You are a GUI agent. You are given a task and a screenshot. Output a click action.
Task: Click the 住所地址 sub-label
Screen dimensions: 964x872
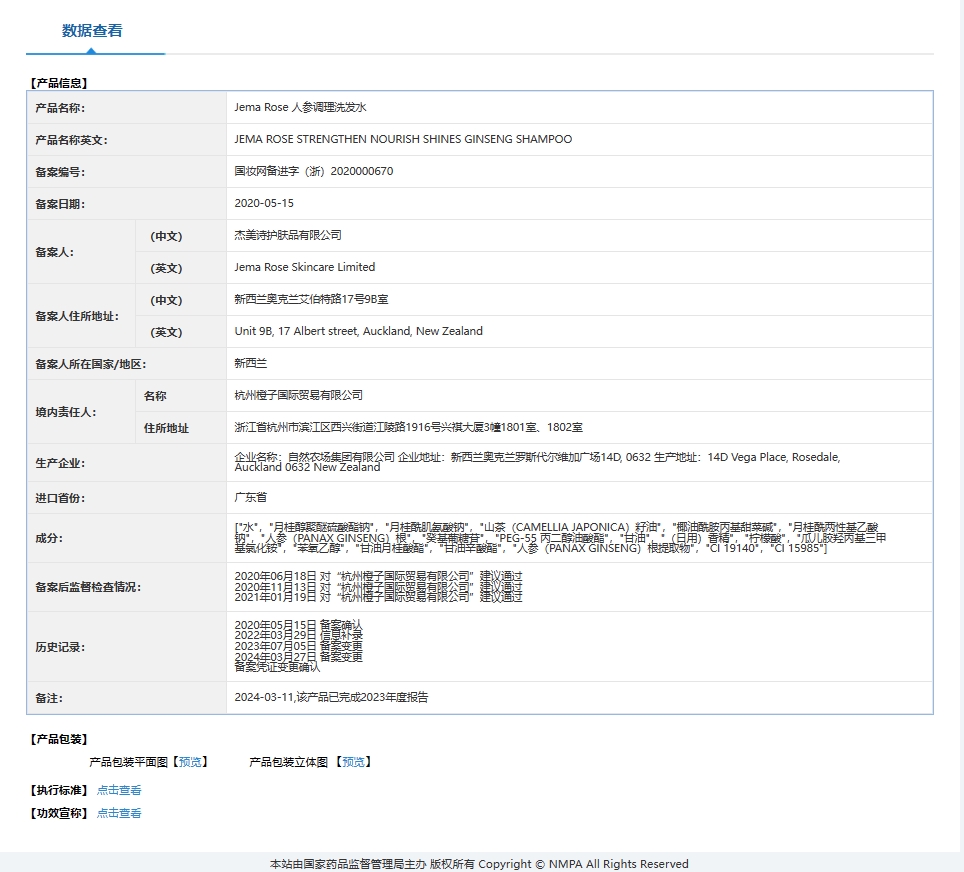(166, 427)
